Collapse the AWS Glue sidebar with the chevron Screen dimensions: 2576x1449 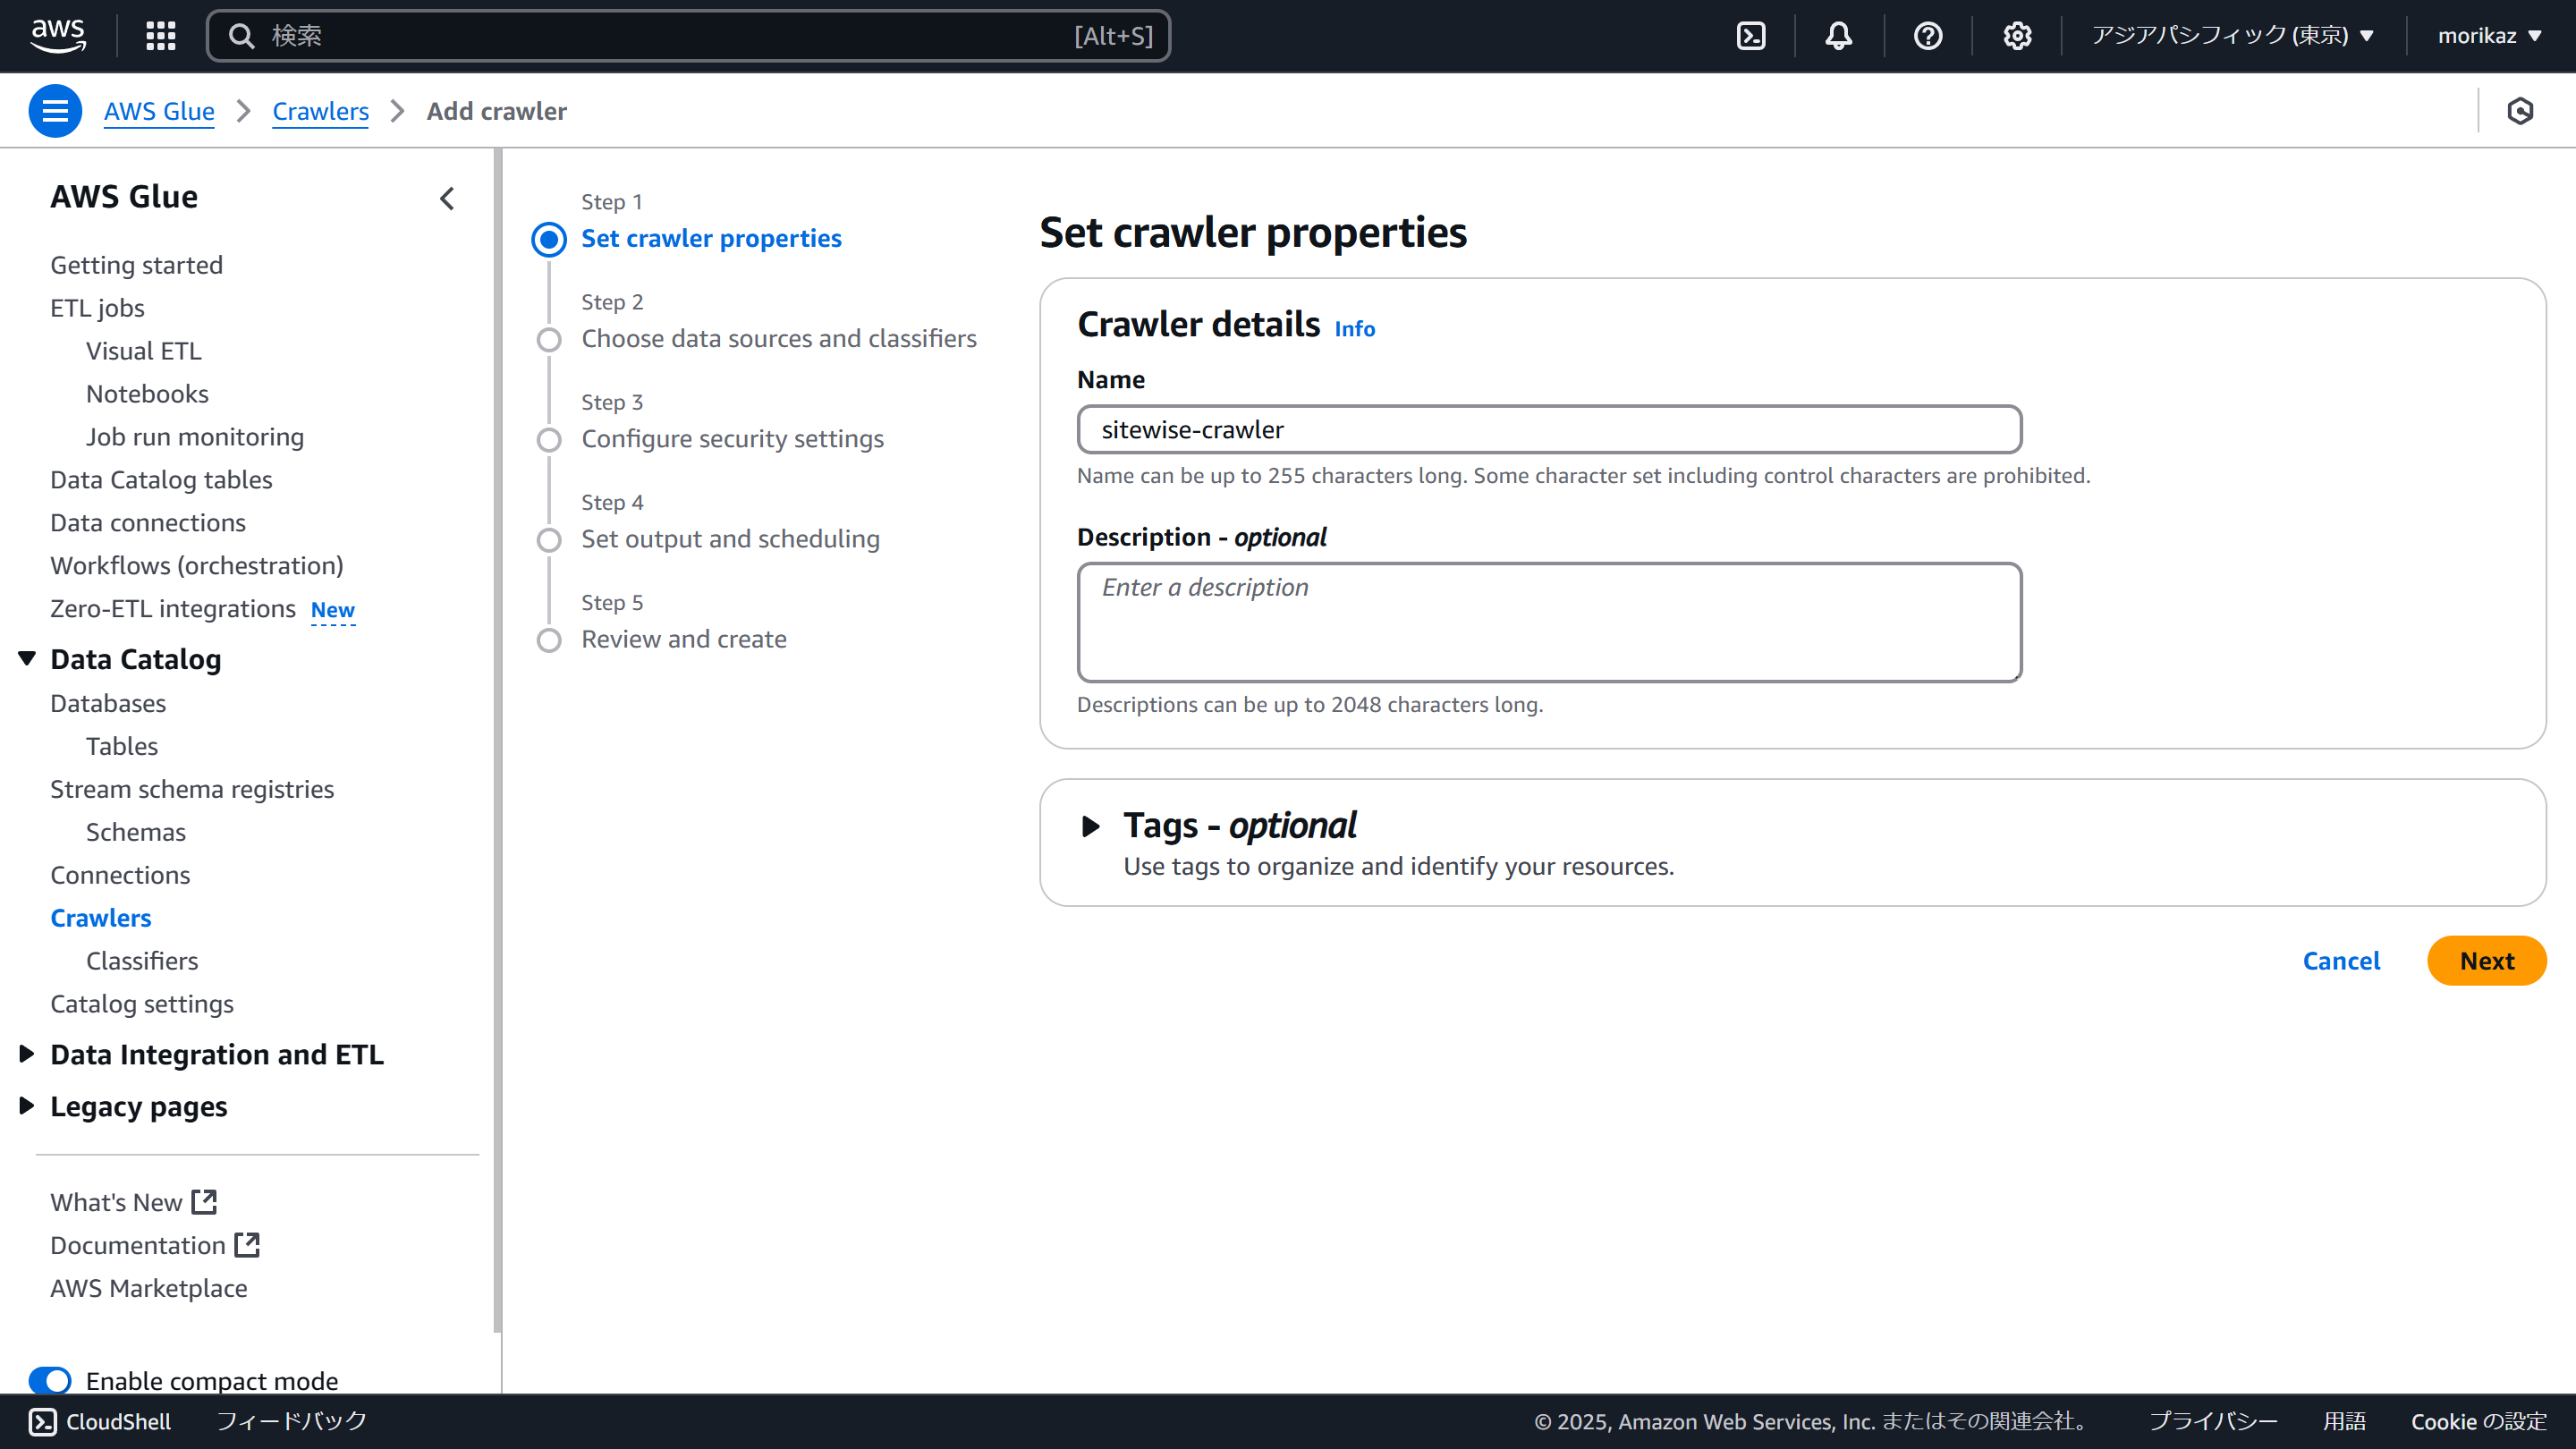pos(447,198)
